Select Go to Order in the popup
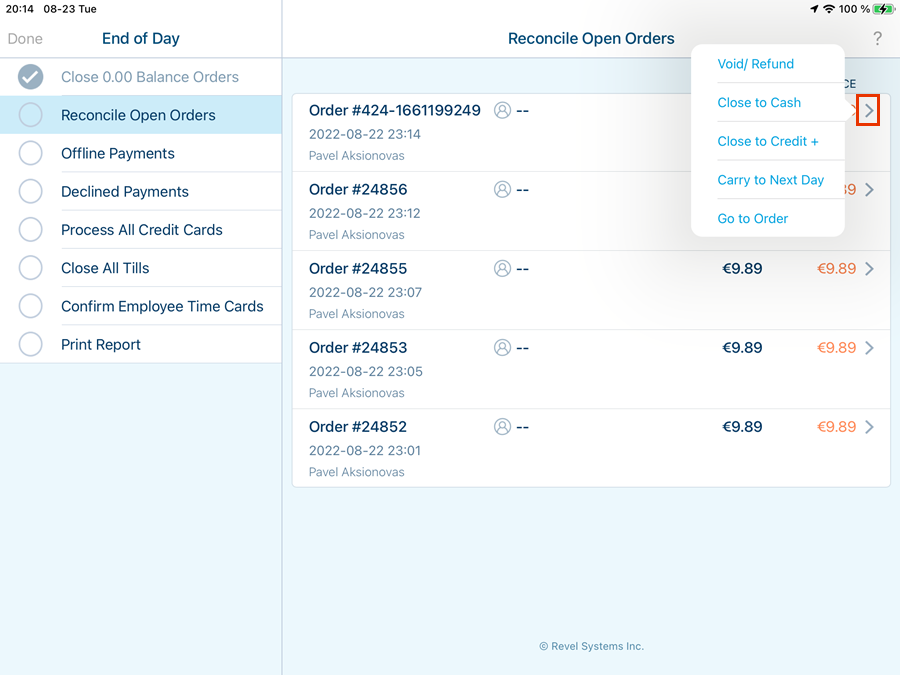This screenshot has height=675, width=900. pyautogui.click(x=752, y=218)
